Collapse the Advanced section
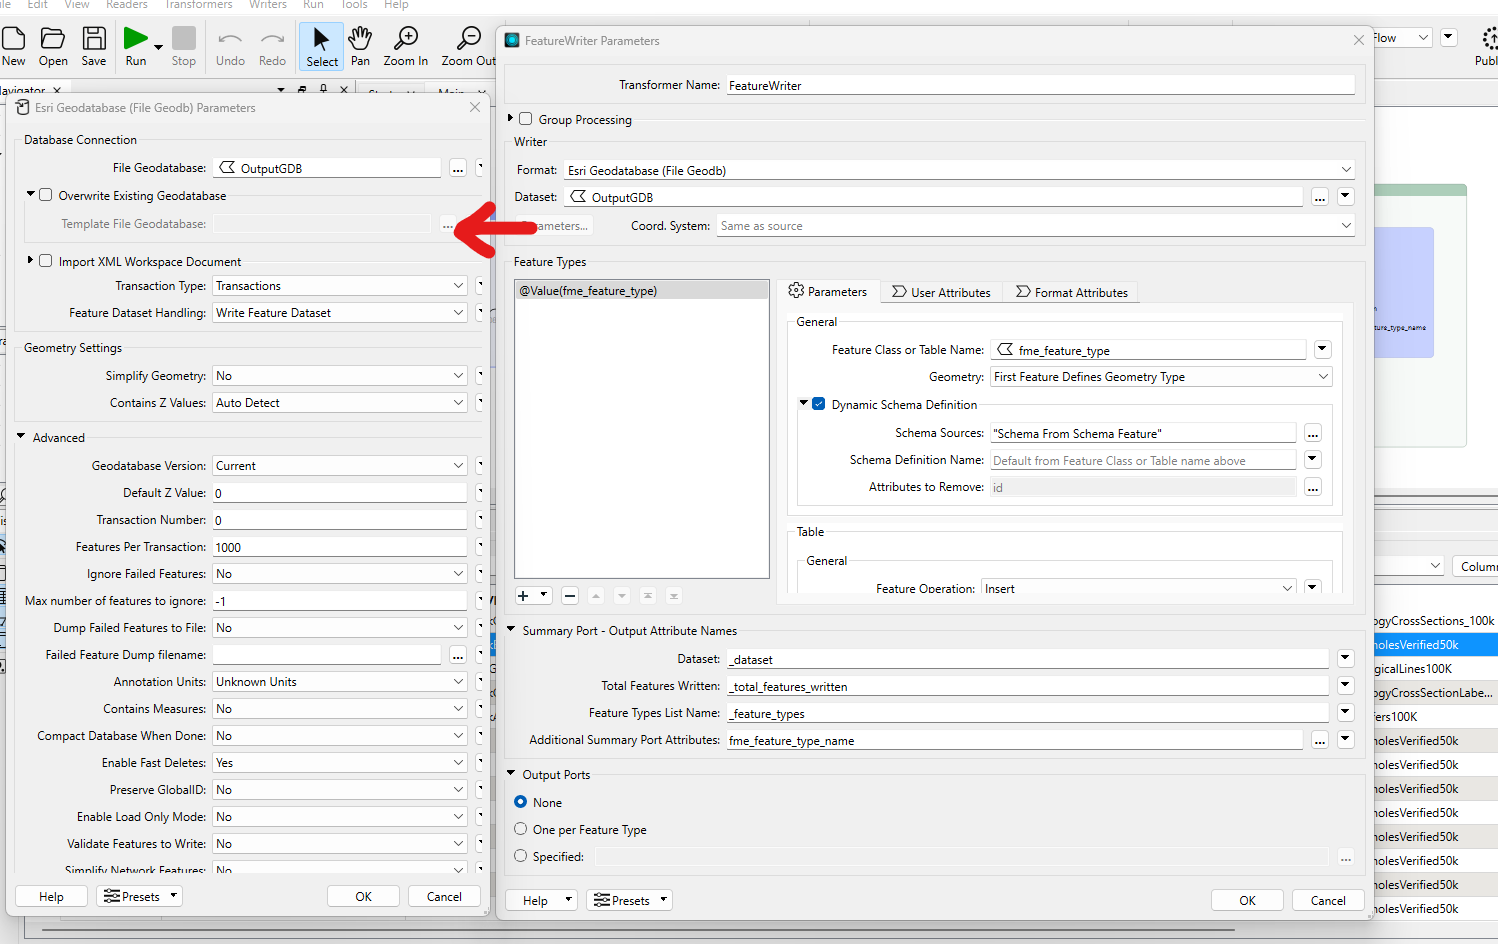This screenshot has width=1498, height=944. (x=21, y=437)
